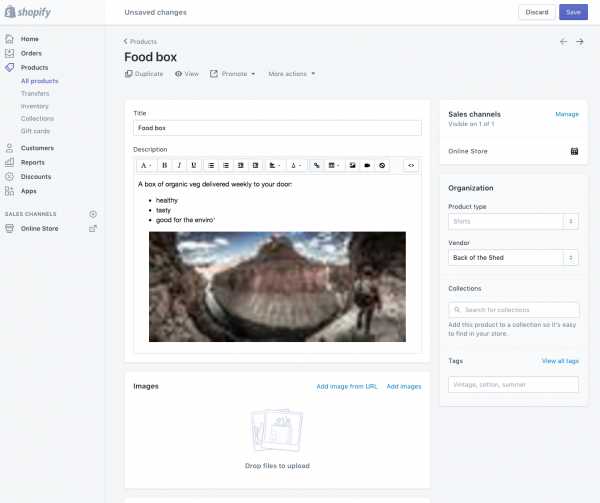Click Add image from URL link

tap(347, 386)
